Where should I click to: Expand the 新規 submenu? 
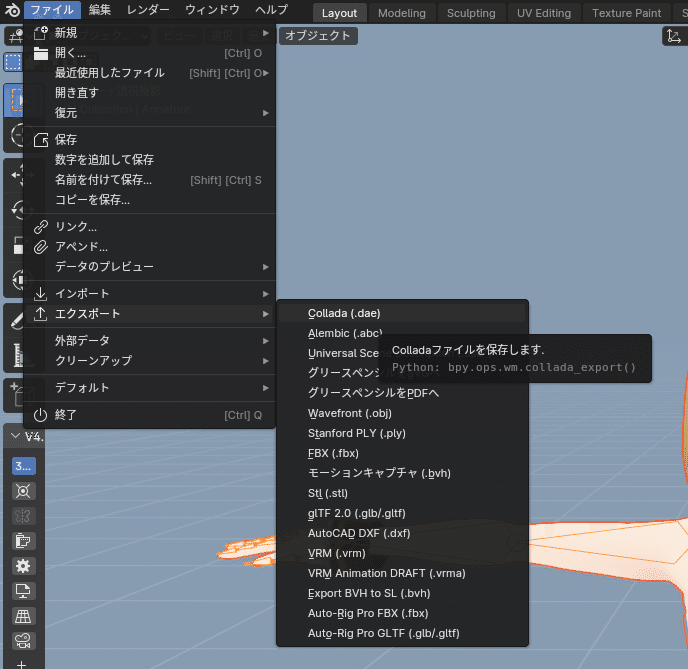tap(150, 33)
